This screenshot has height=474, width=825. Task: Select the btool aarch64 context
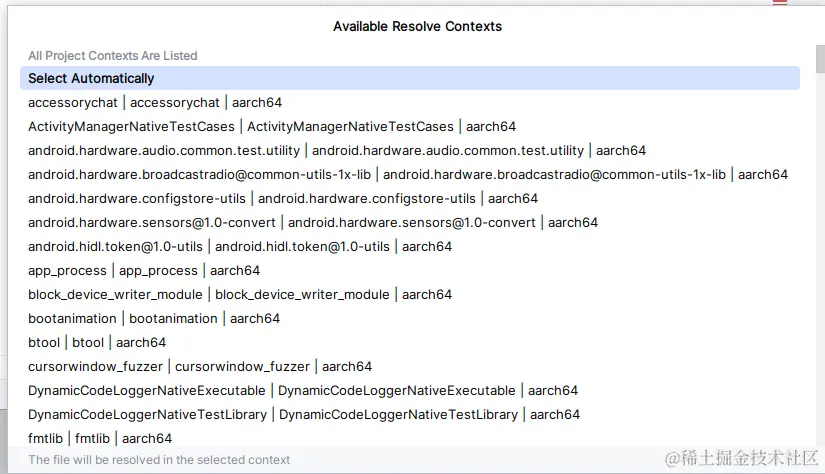pos(97,342)
